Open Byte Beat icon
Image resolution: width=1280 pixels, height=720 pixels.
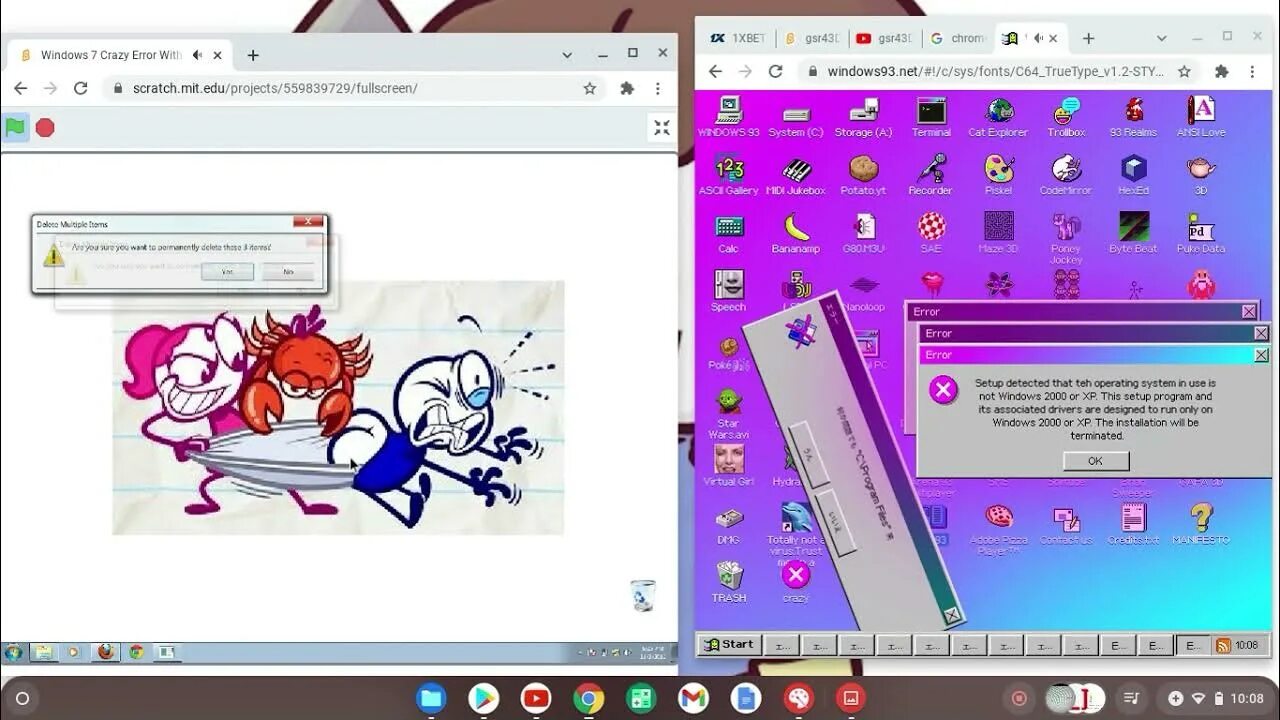pos(1133,234)
